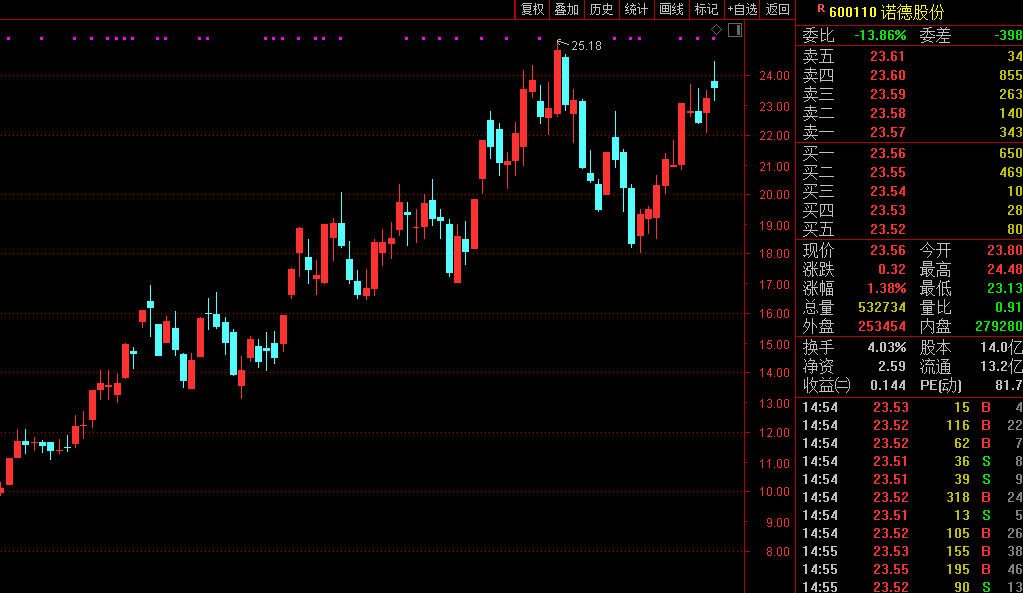Toggle the side panel layout icon

[735, 31]
